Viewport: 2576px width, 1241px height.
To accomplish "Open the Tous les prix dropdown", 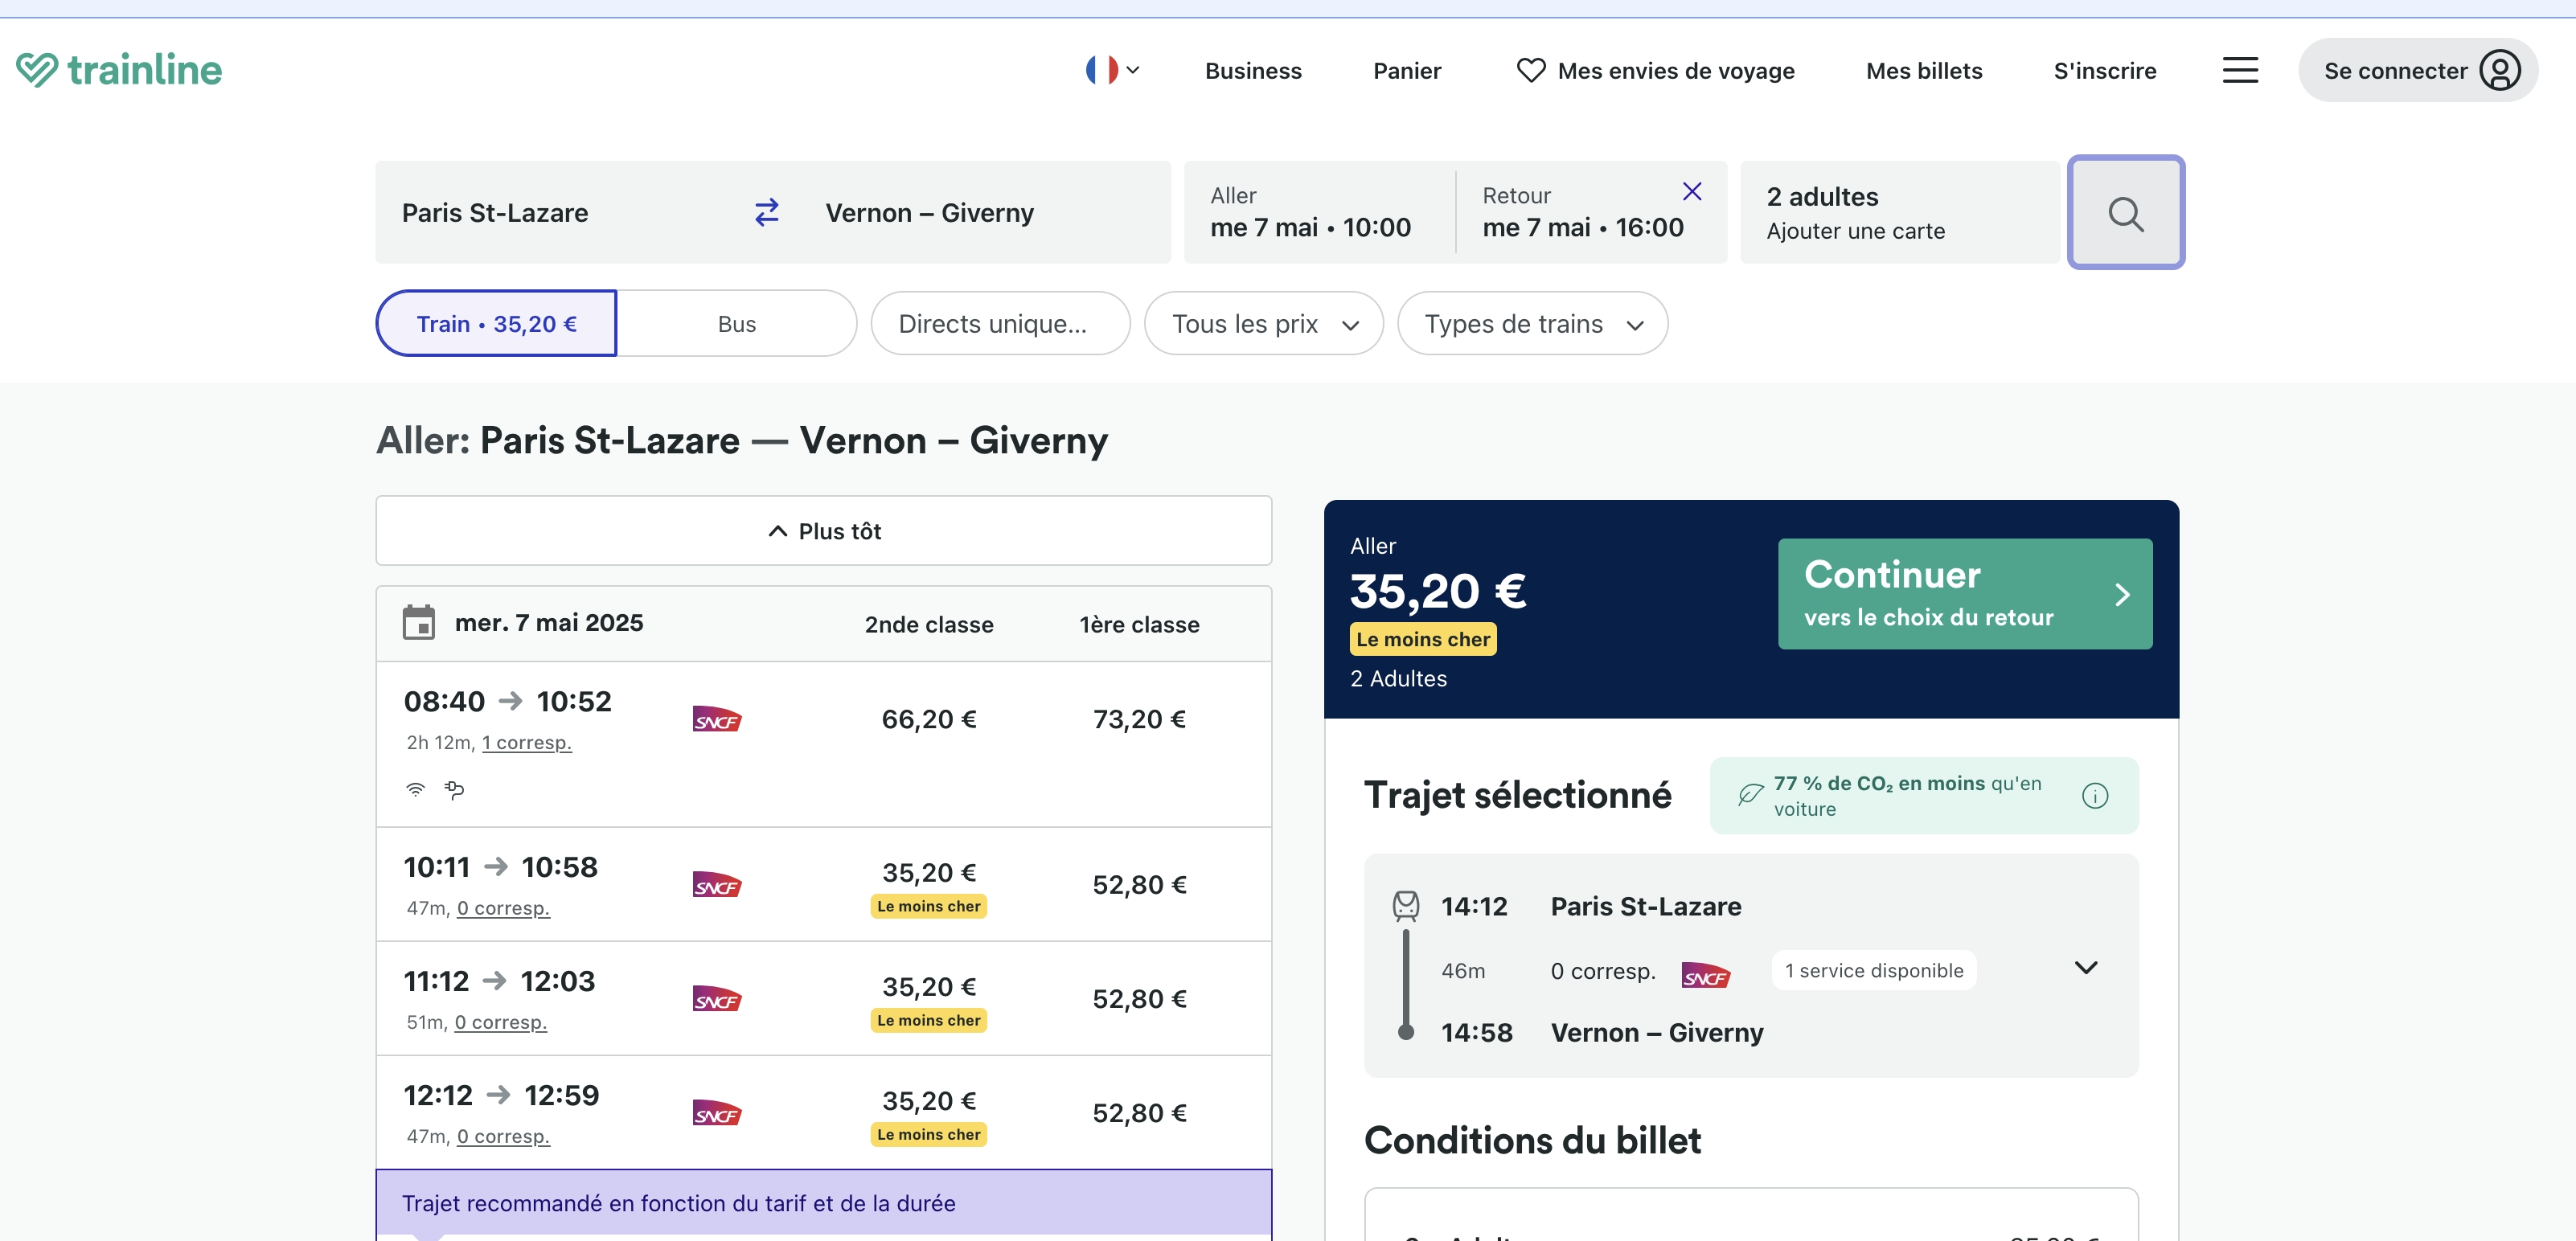I will pos(1264,323).
